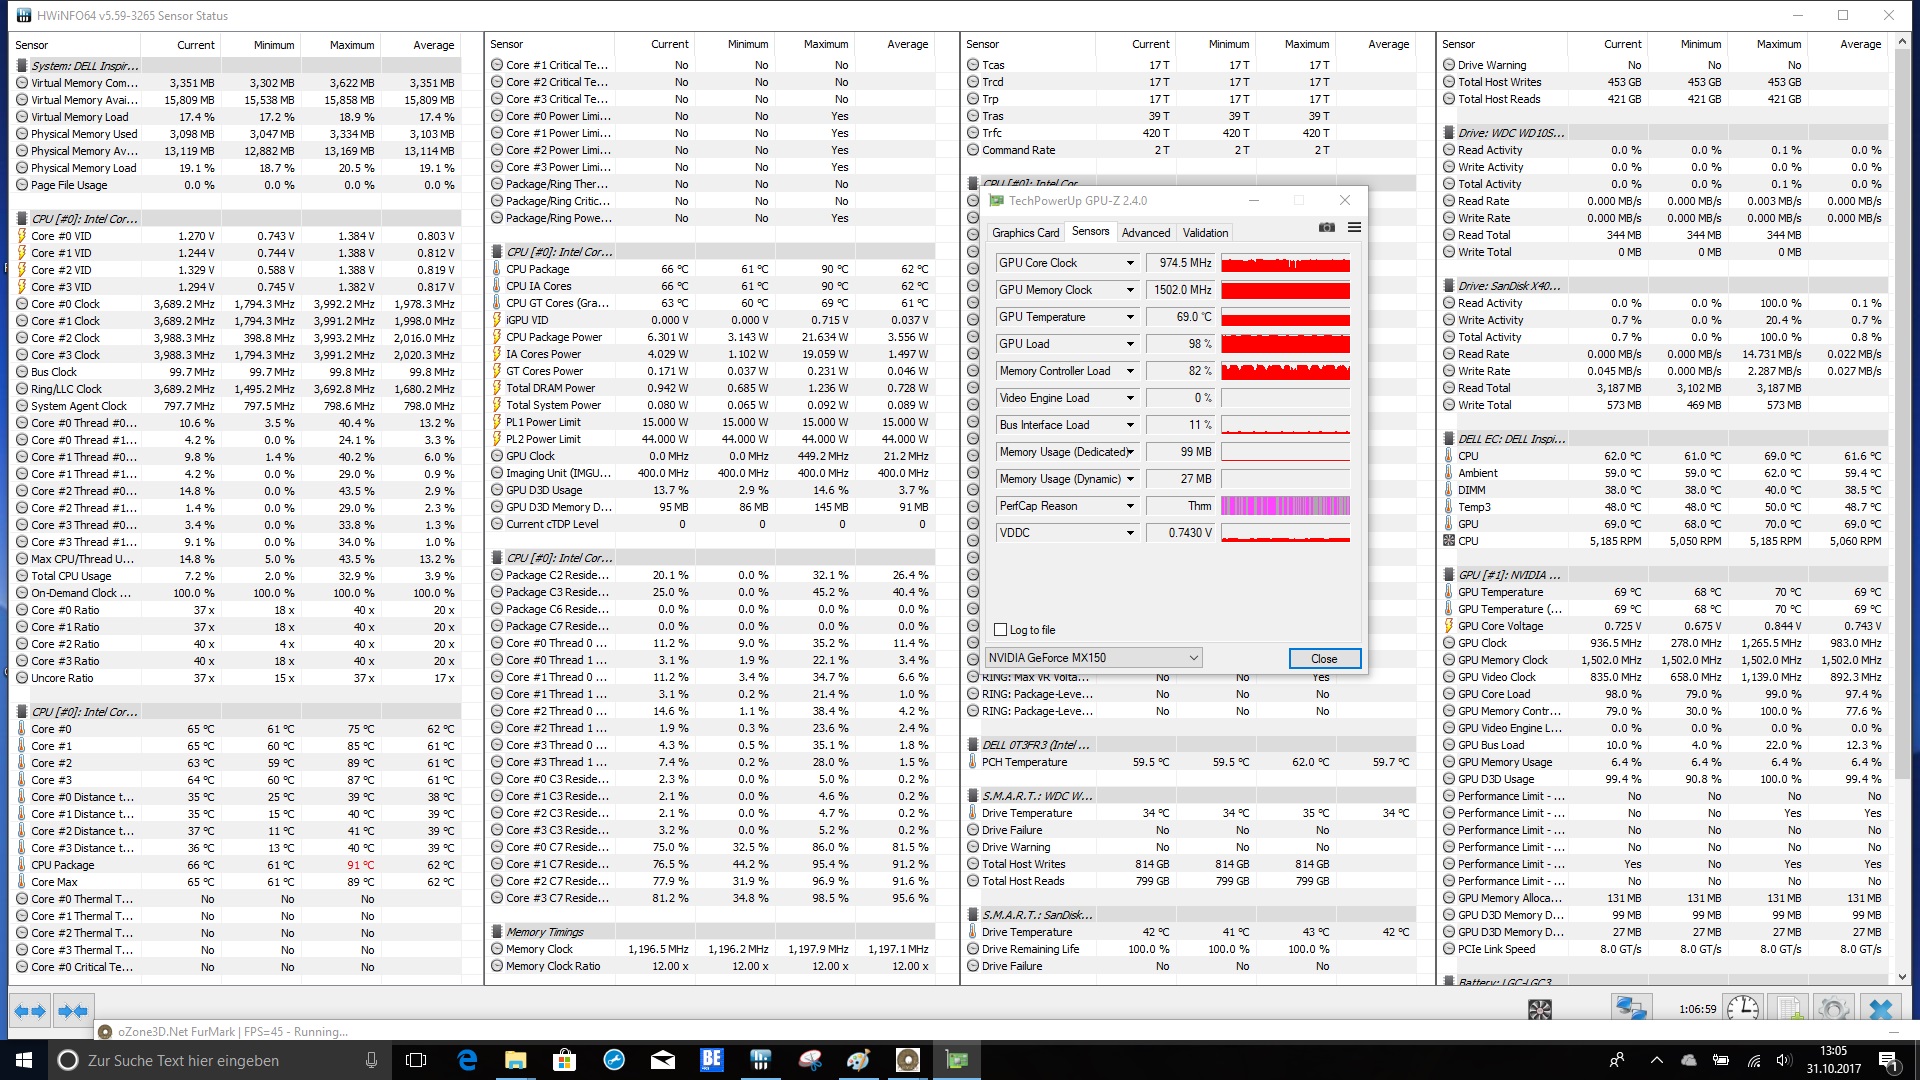Switch to GPU-Z via its taskbar icon
This screenshot has width=1920, height=1080.
(x=957, y=1060)
